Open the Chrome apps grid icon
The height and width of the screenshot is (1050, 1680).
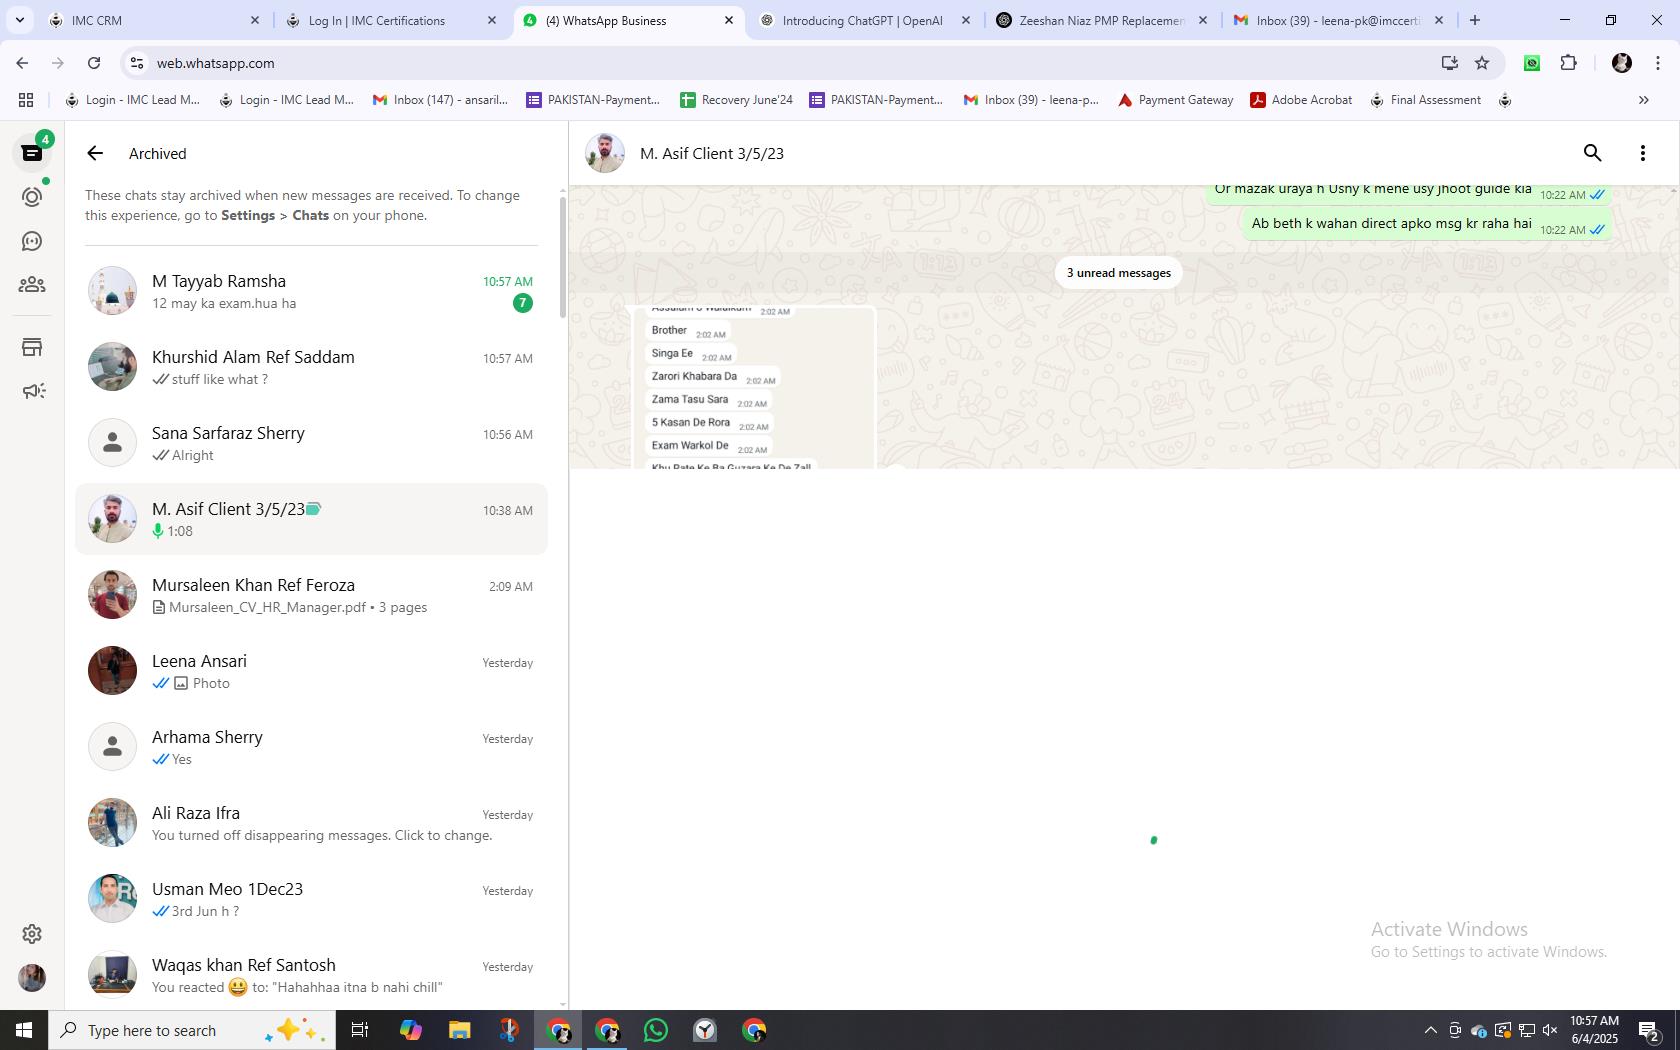click(26, 100)
